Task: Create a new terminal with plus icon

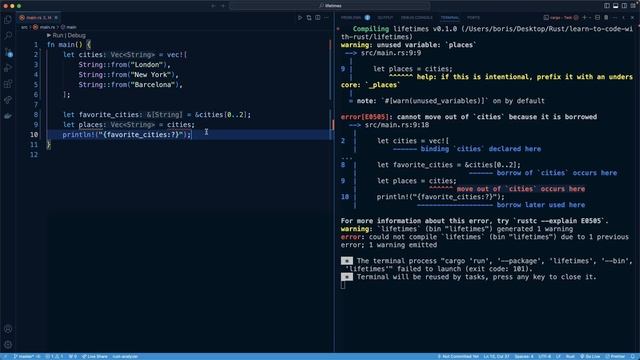Action: coord(584,18)
